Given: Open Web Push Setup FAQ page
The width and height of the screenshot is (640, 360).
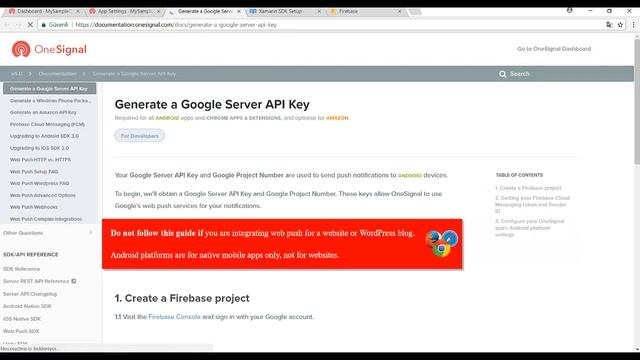Looking at the screenshot, I should tap(34, 171).
